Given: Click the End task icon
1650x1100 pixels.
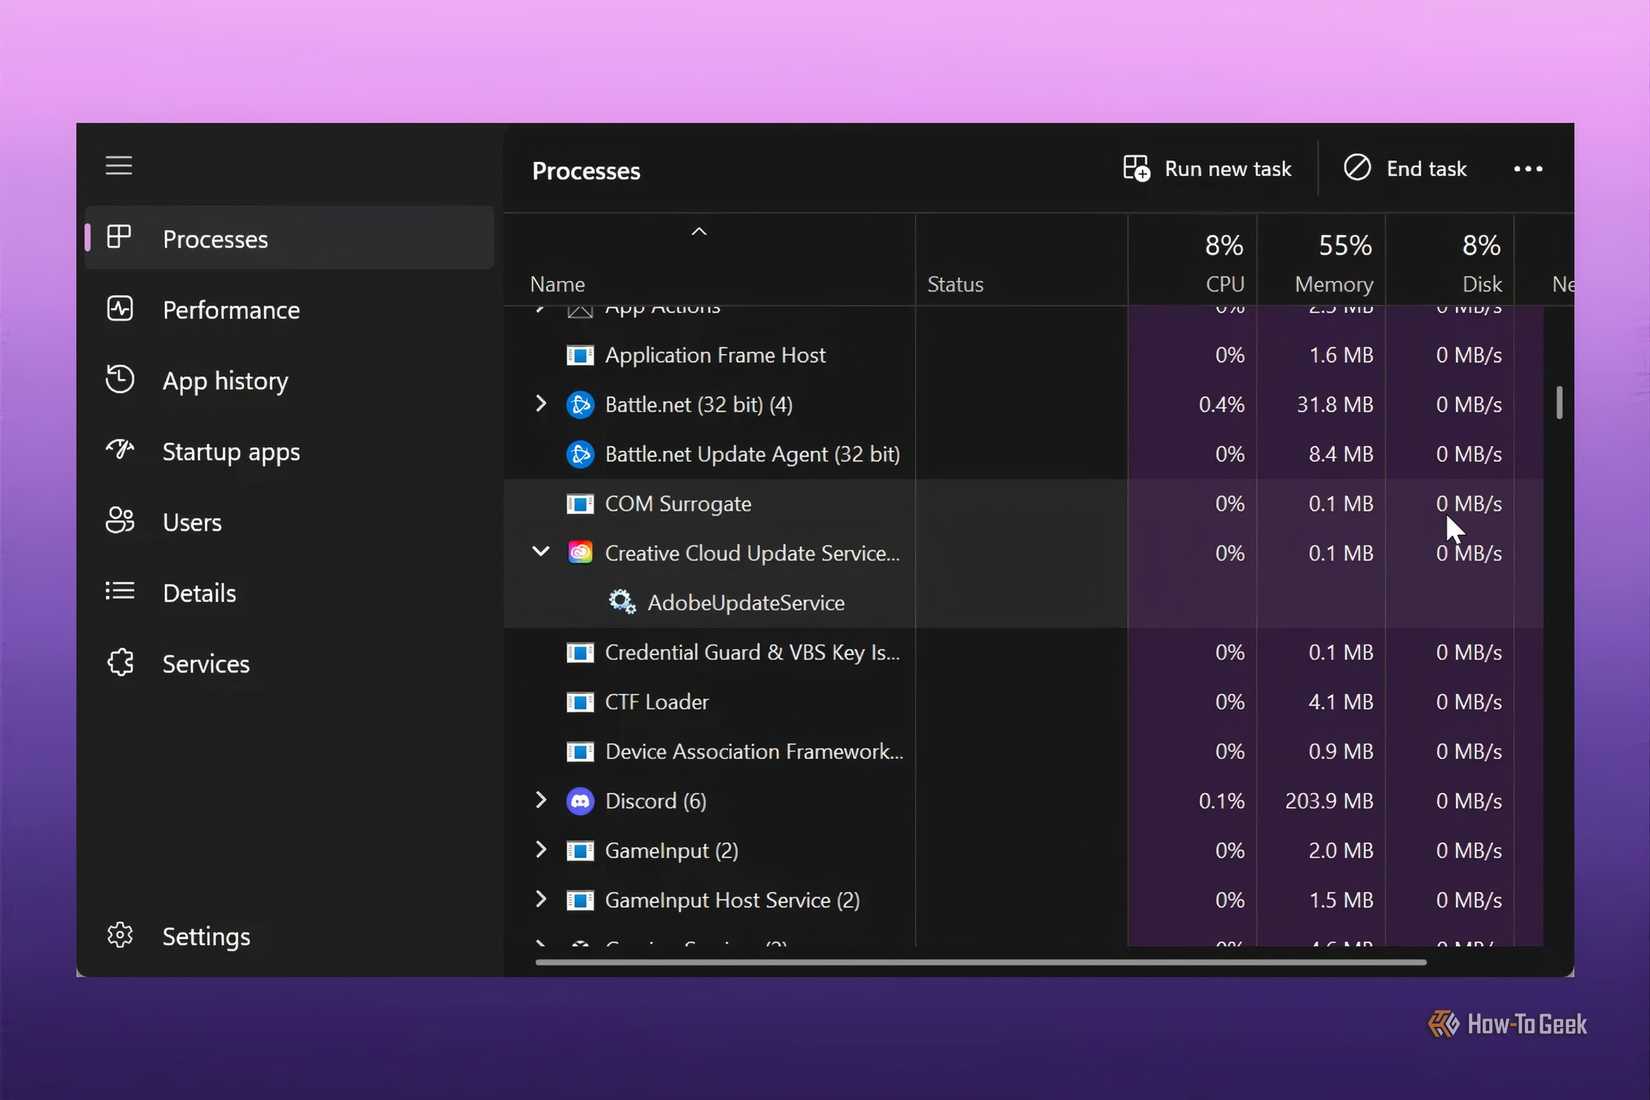Looking at the screenshot, I should click(x=1357, y=167).
